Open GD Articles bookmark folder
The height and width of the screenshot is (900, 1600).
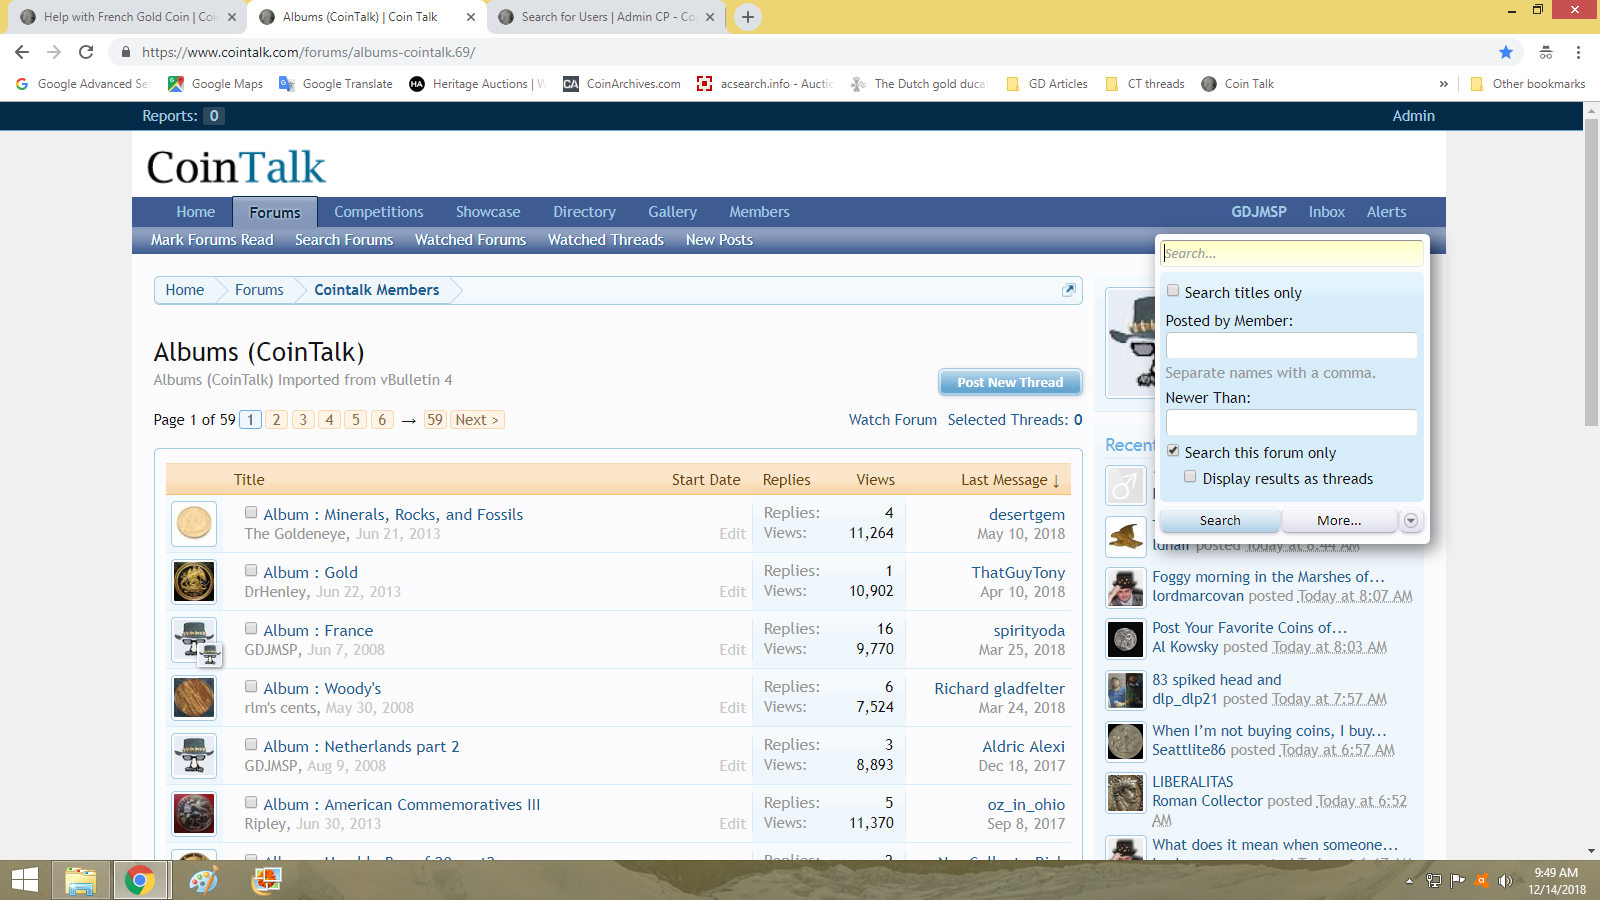click(x=1047, y=84)
